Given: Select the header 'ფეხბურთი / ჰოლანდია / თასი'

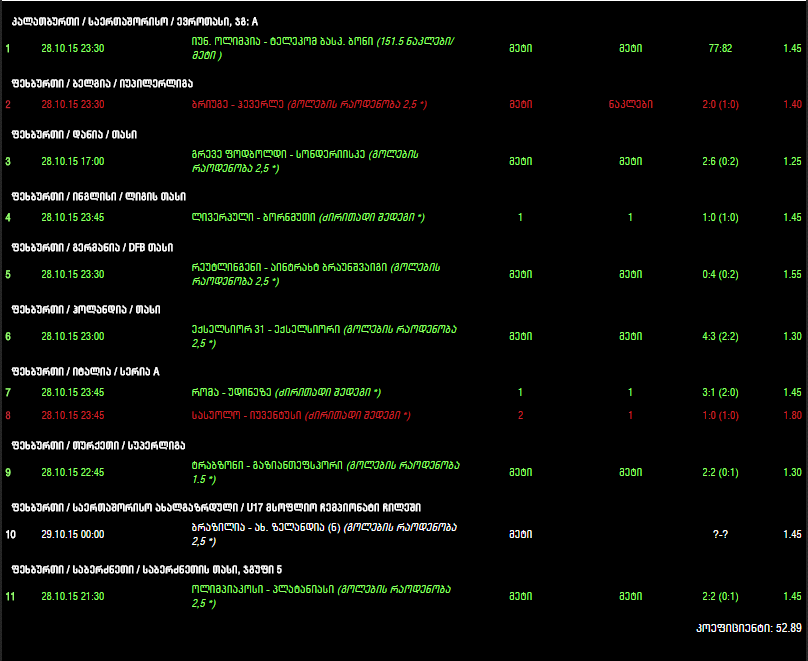Looking at the screenshot, I should (x=86, y=310).
